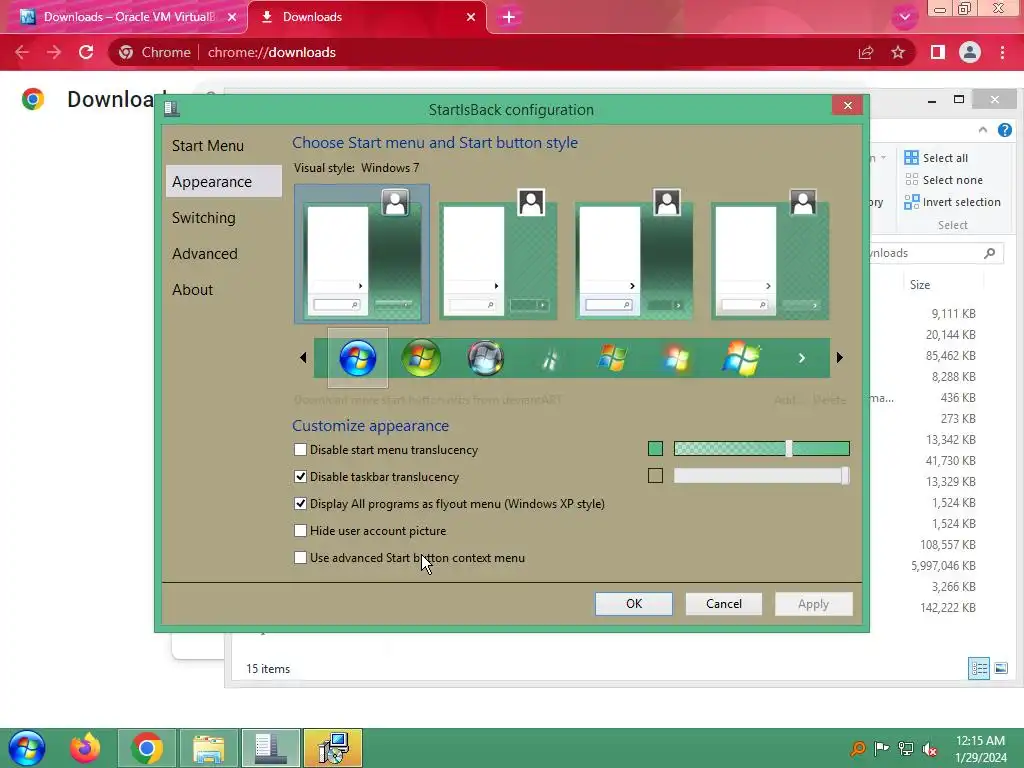
Task: Open the green start menu color swatch
Action: pos(655,449)
